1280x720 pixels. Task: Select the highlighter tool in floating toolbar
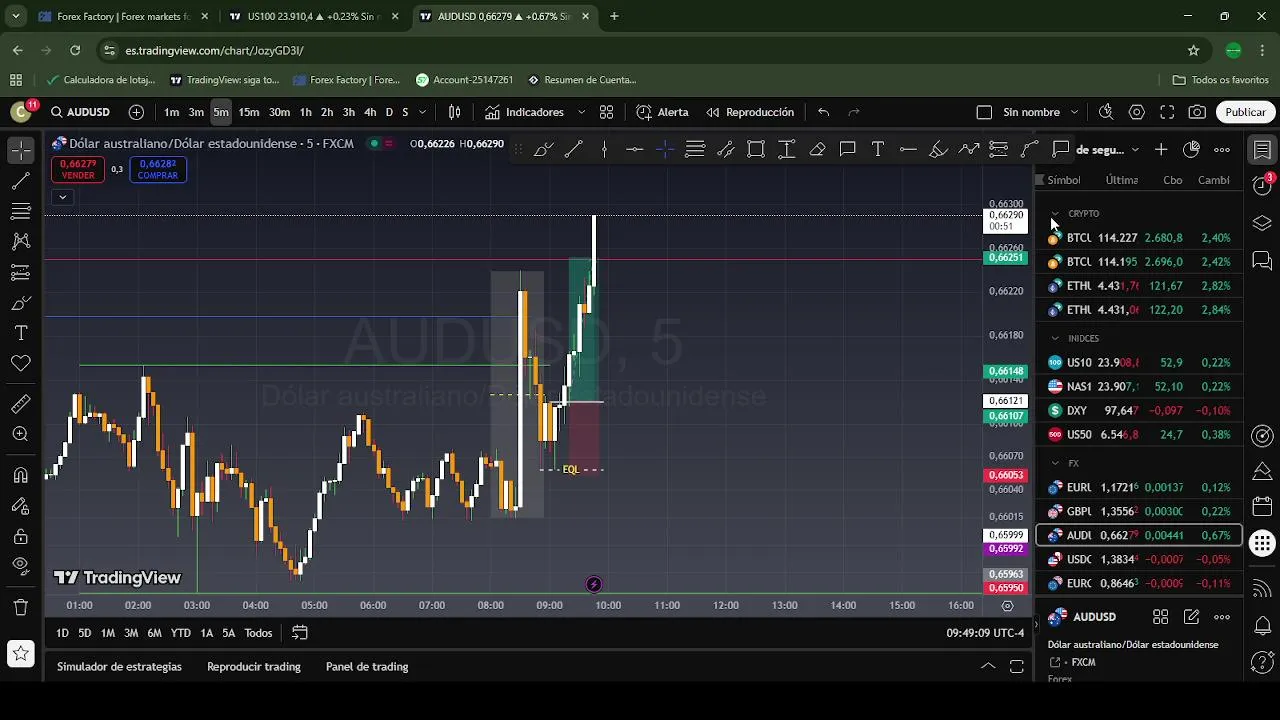(938, 149)
